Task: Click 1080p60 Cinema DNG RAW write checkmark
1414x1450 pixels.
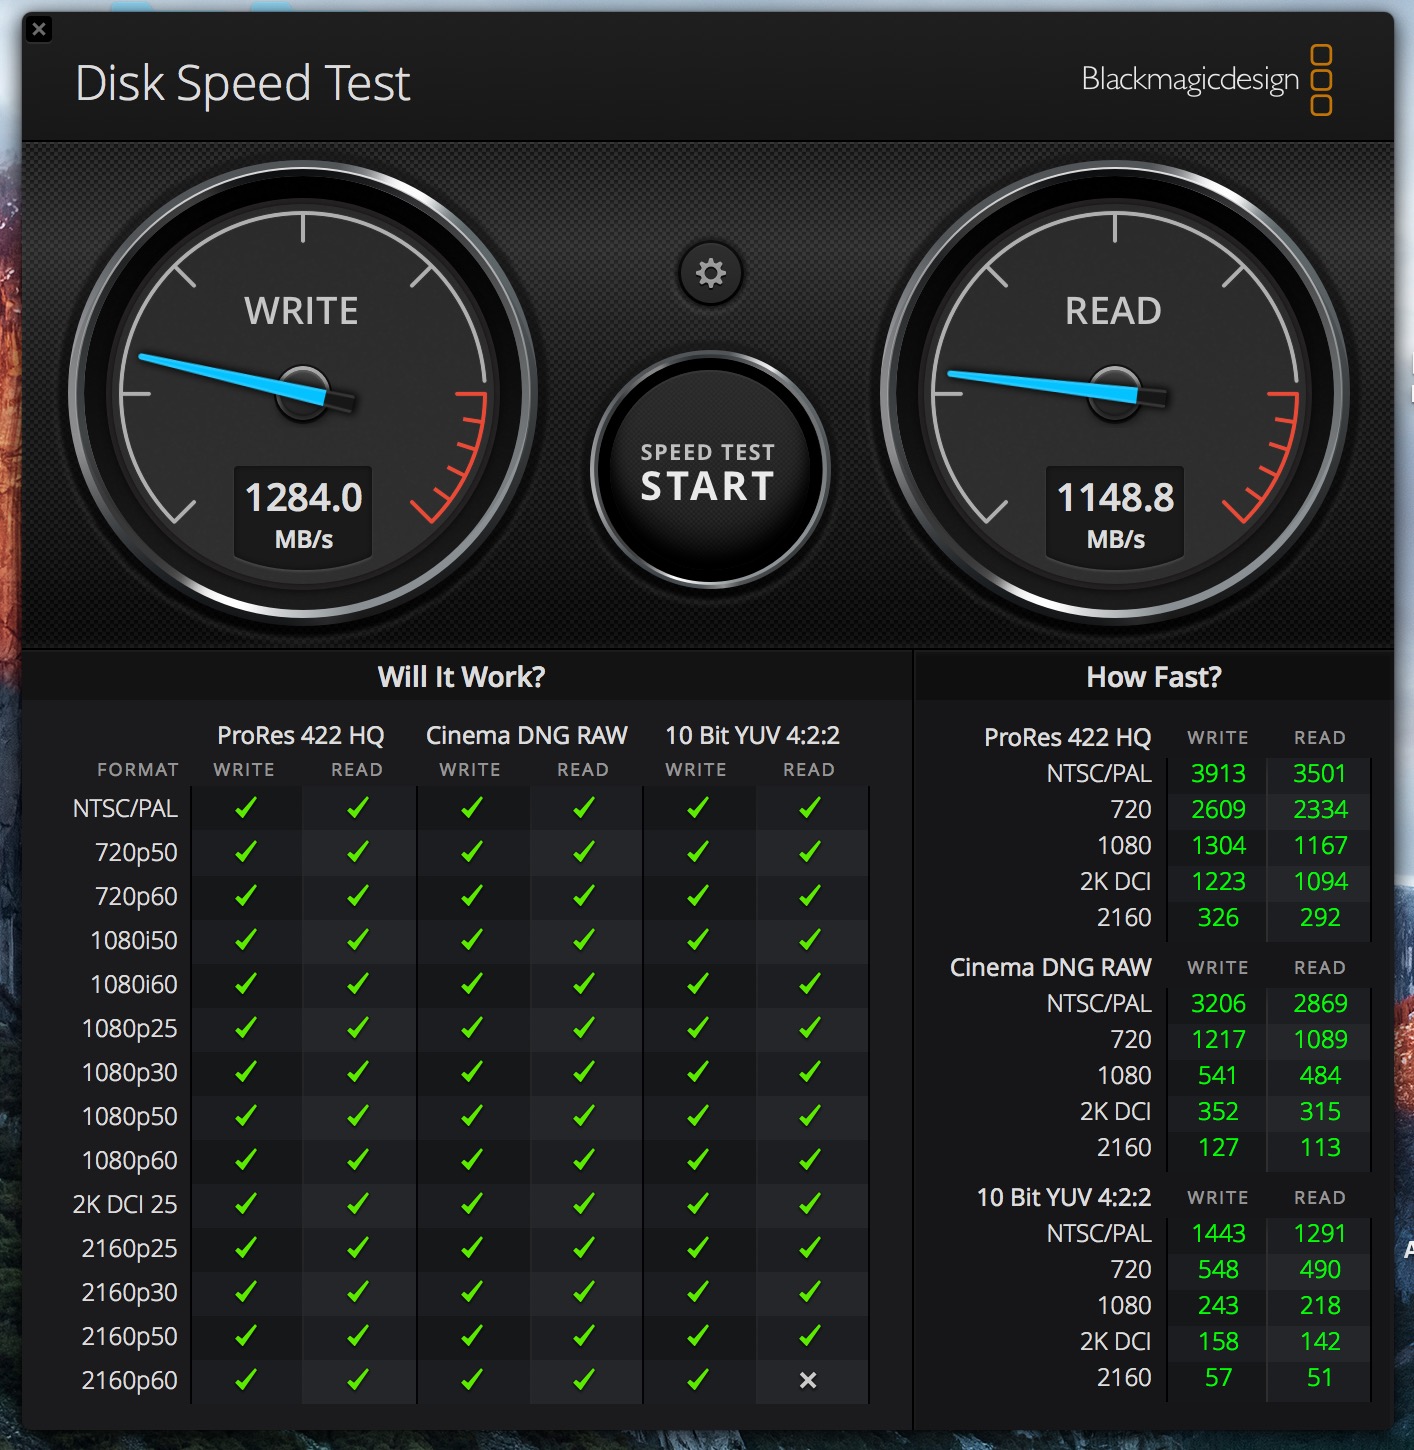Action: 471,1160
